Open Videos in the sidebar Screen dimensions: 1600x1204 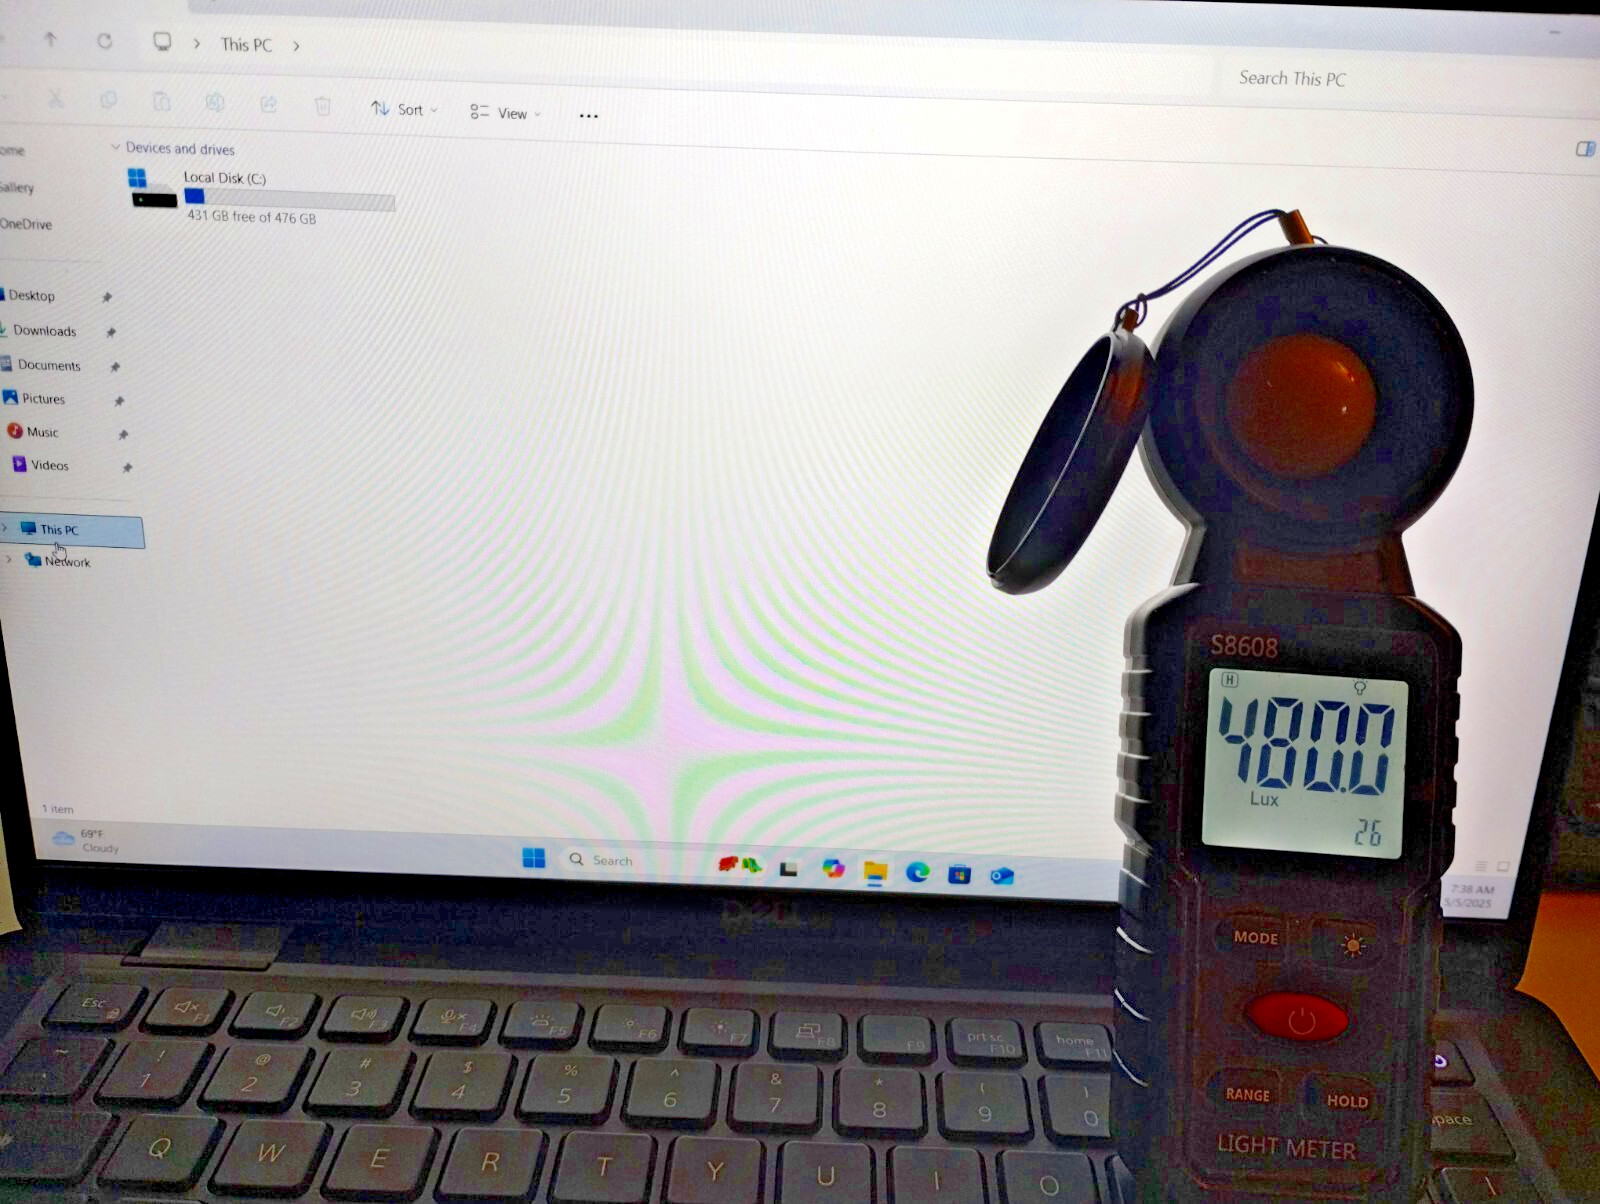[49, 465]
